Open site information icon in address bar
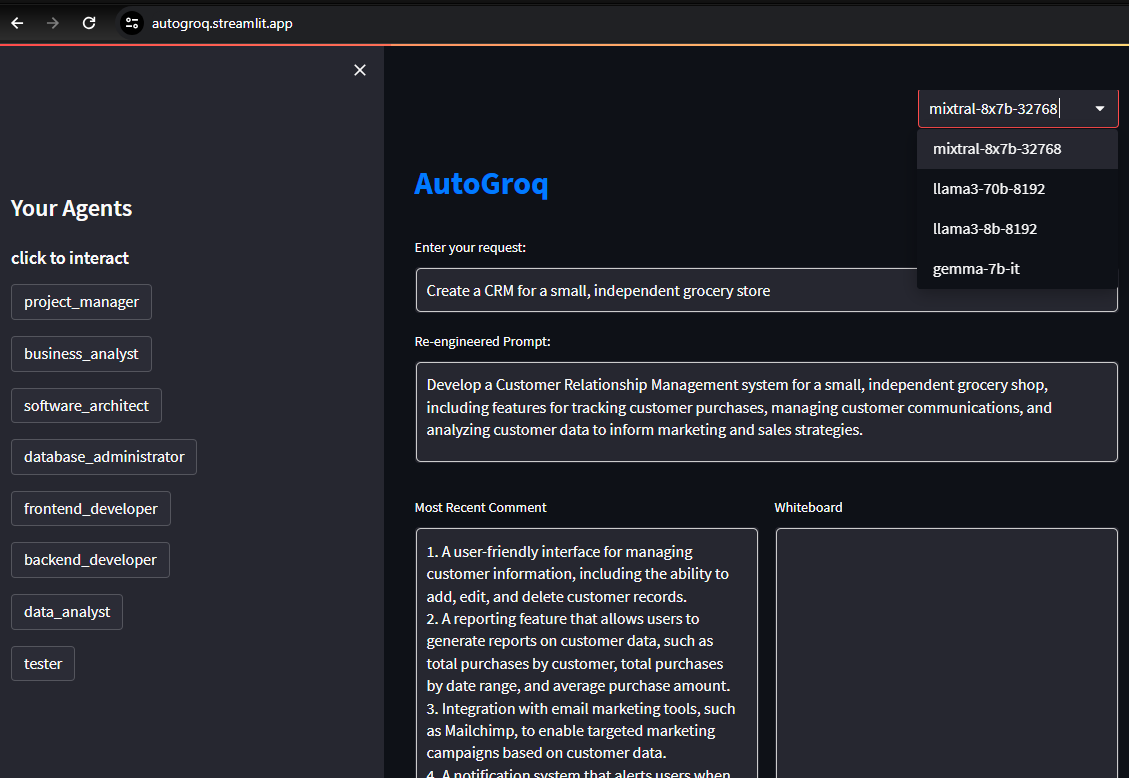This screenshot has width=1129, height=778. [132, 23]
